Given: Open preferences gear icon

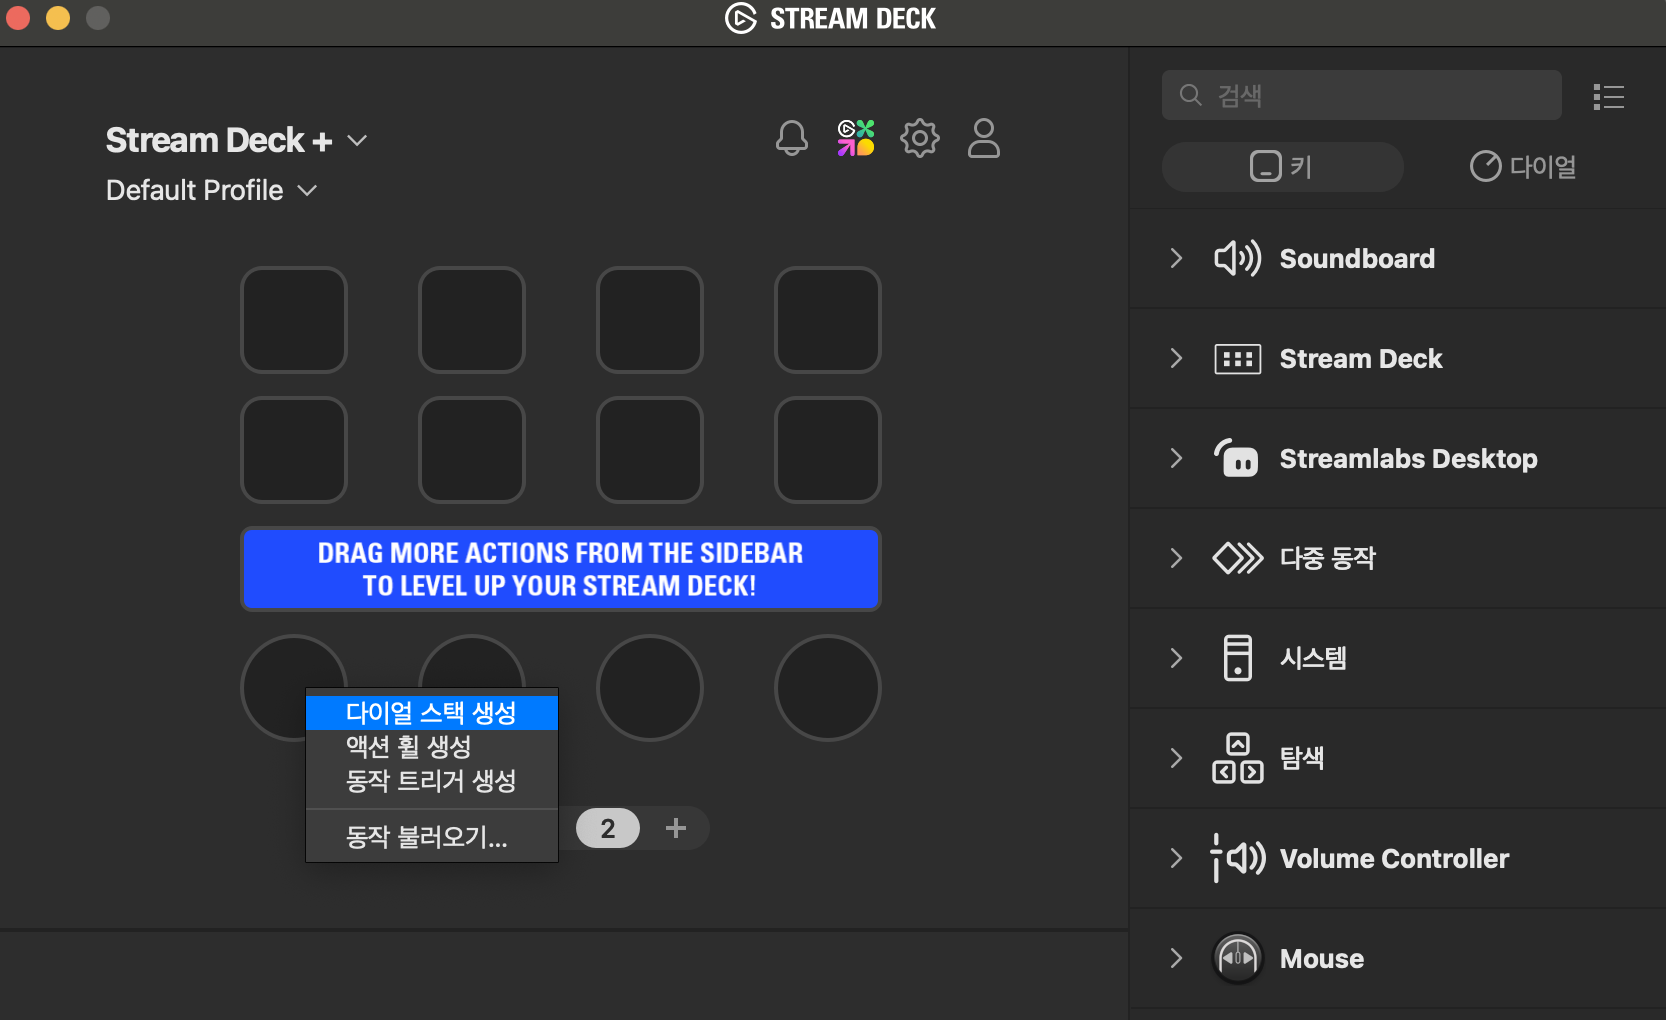Looking at the screenshot, I should tap(920, 138).
